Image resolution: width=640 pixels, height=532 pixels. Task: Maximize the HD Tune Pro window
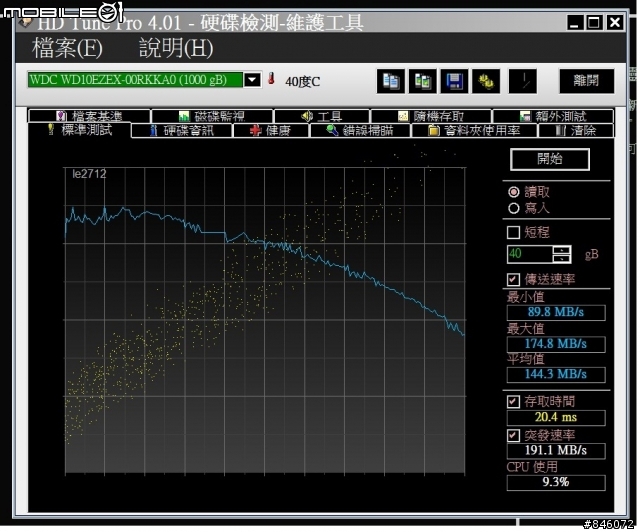[594, 22]
